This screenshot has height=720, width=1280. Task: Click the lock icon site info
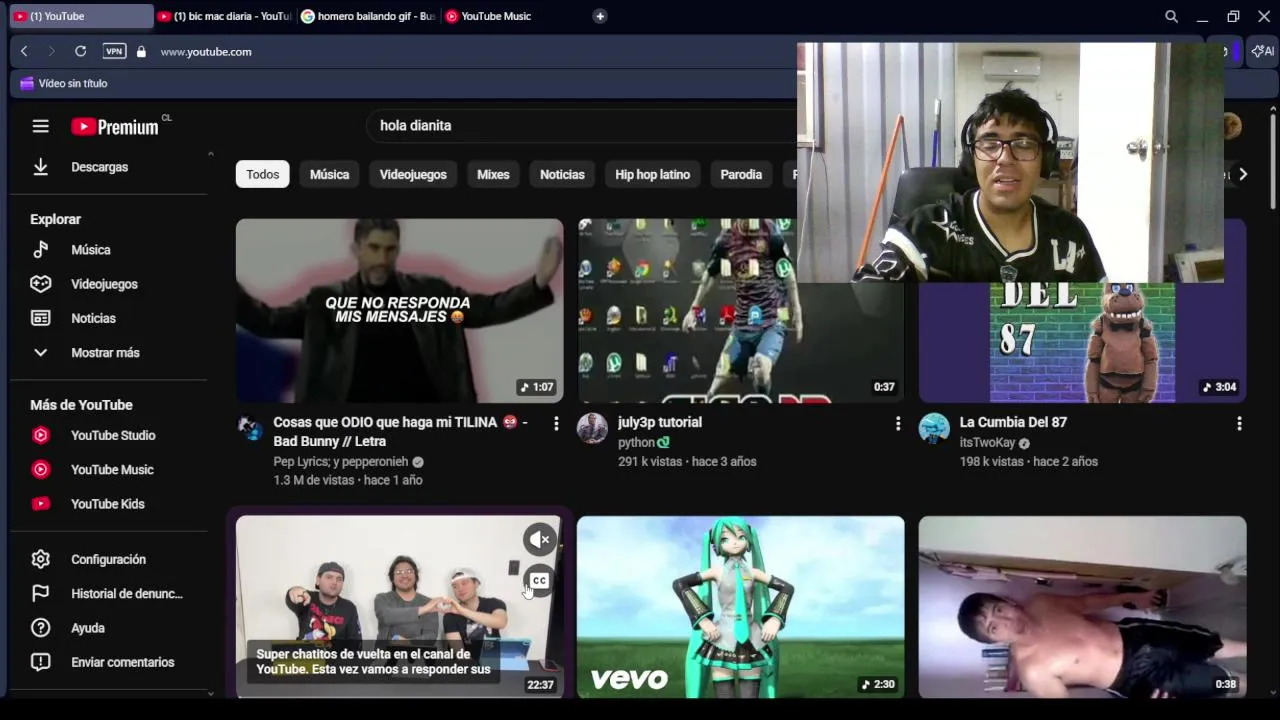[x=141, y=51]
